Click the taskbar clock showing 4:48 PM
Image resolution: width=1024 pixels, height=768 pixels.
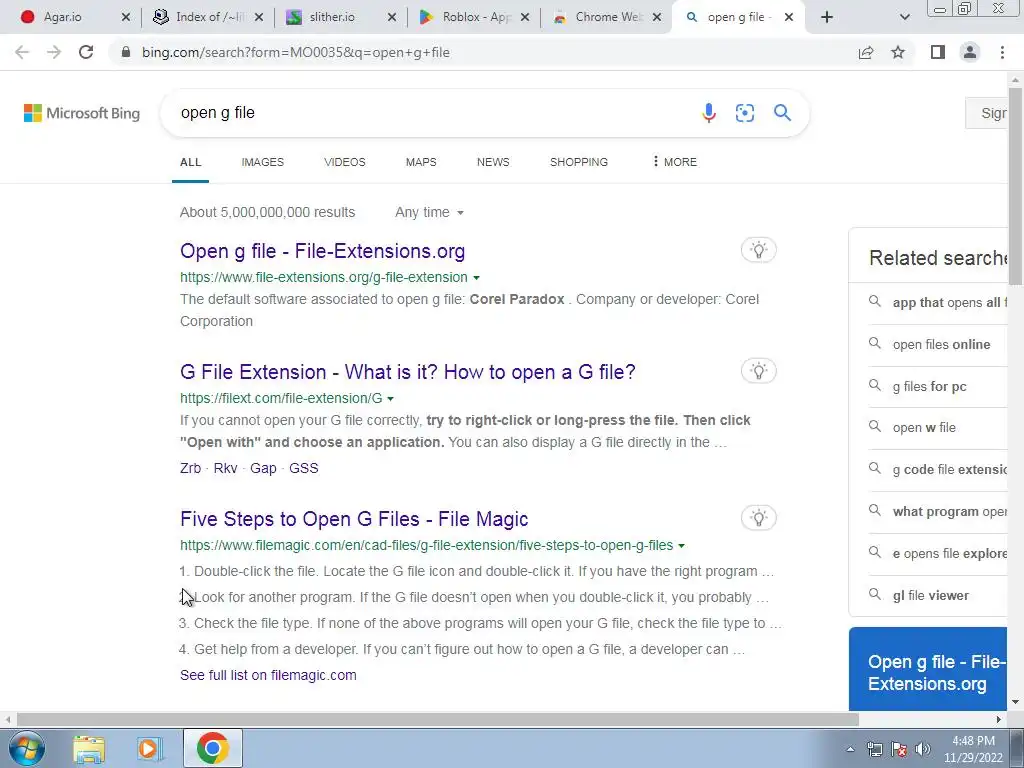[x=972, y=749]
